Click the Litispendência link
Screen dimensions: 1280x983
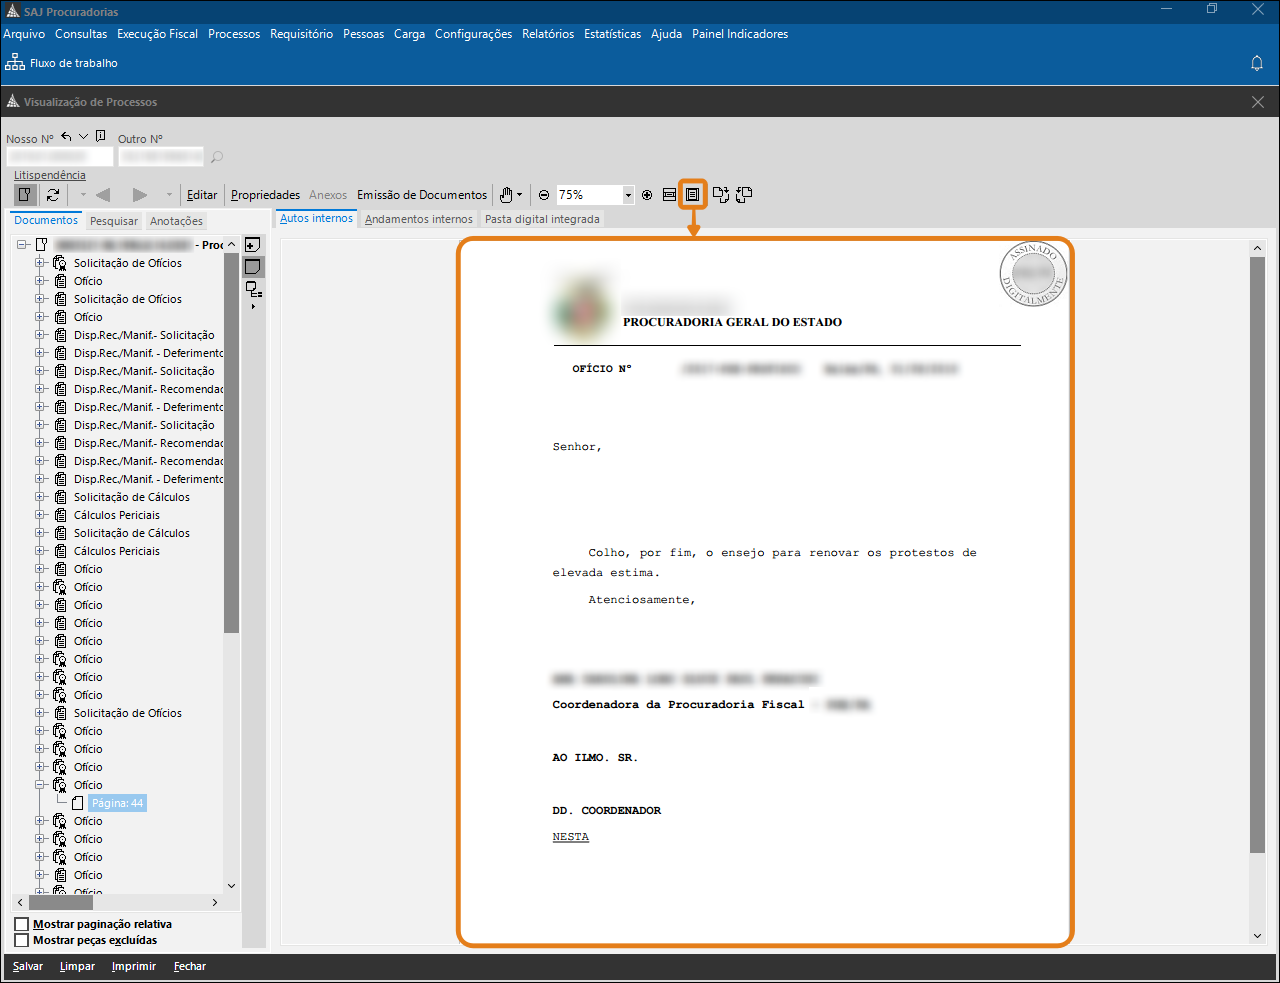(x=50, y=175)
